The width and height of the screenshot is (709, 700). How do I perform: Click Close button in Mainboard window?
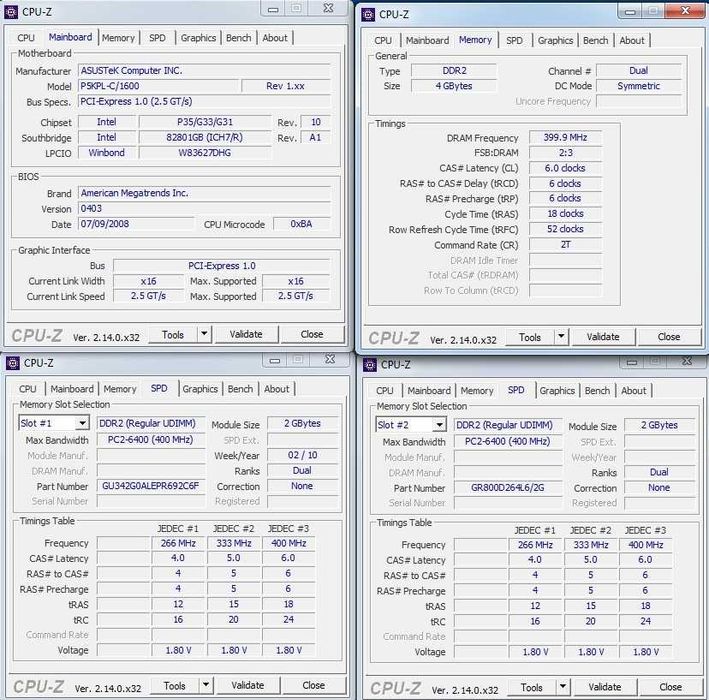coord(312,335)
